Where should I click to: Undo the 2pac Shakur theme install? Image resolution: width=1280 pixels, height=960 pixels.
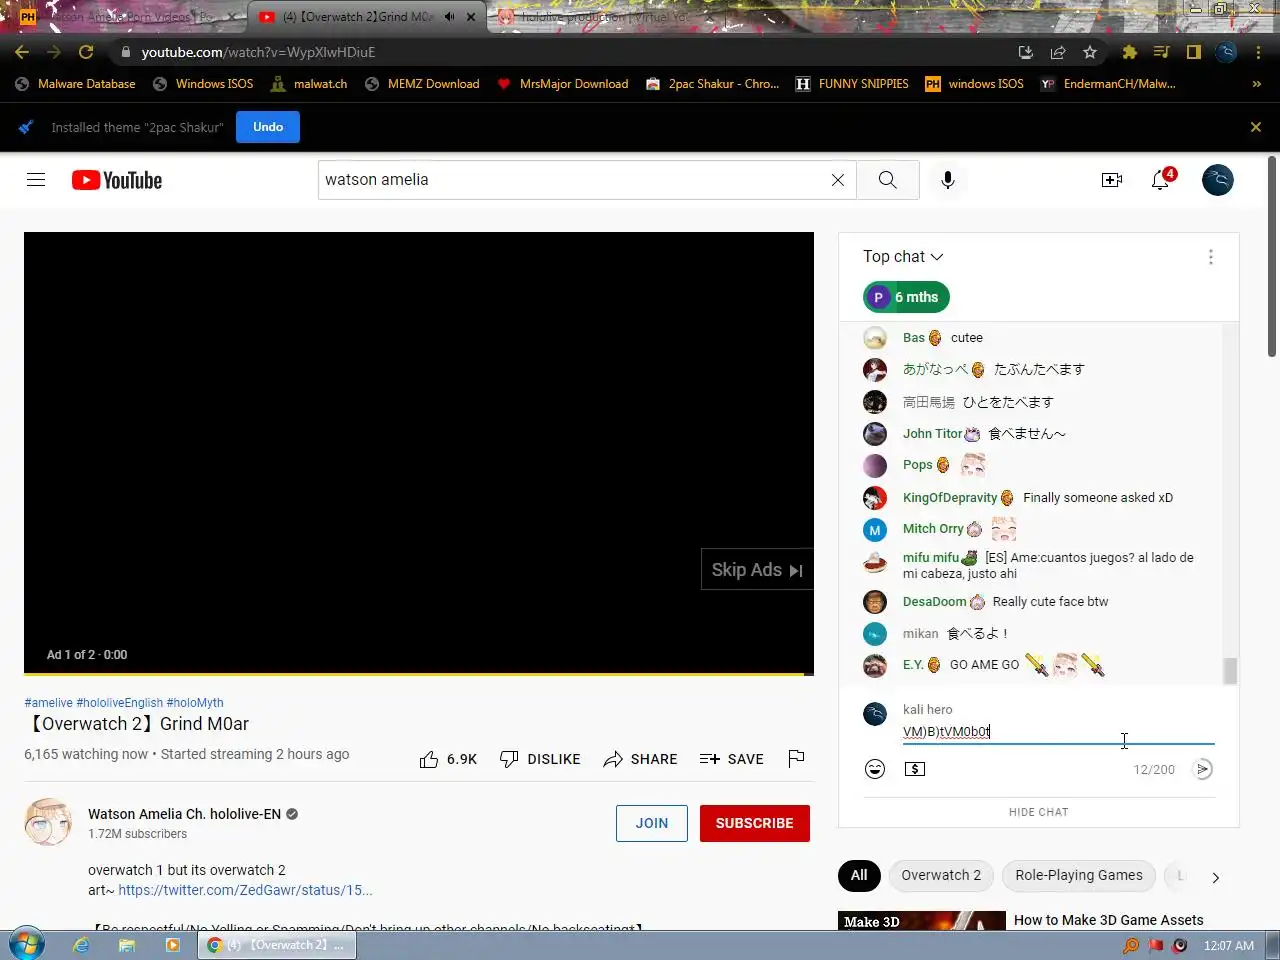click(x=268, y=127)
